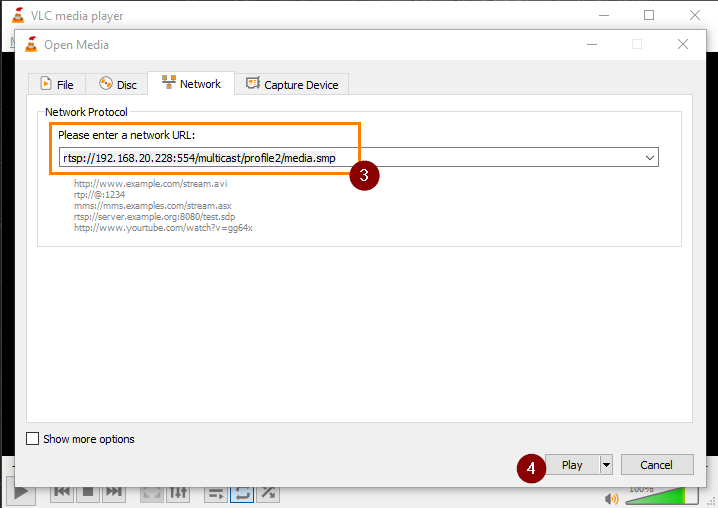The height and width of the screenshot is (508, 718).
Task: Toggle random shuffle in VLC
Action: click(268, 493)
